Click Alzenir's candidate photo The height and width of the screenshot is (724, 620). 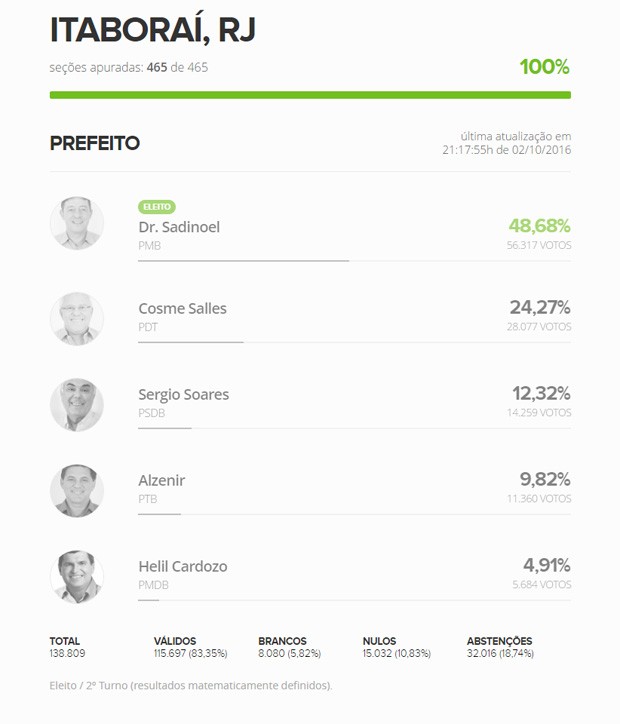point(77,490)
